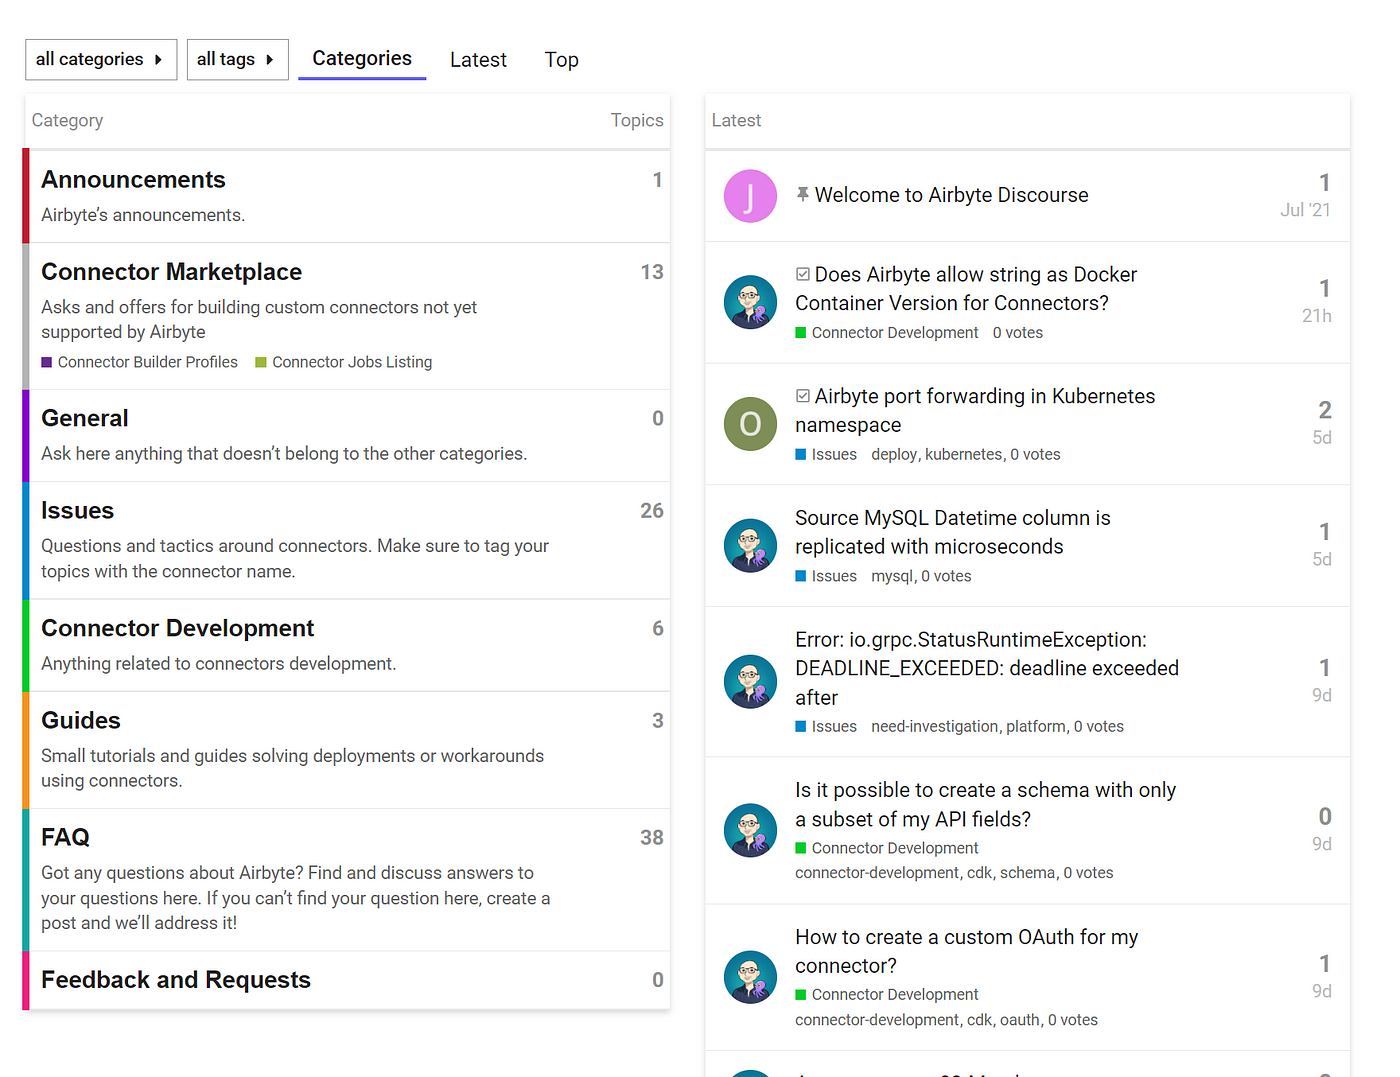Click avatar beside schema subset topic

coord(750,830)
